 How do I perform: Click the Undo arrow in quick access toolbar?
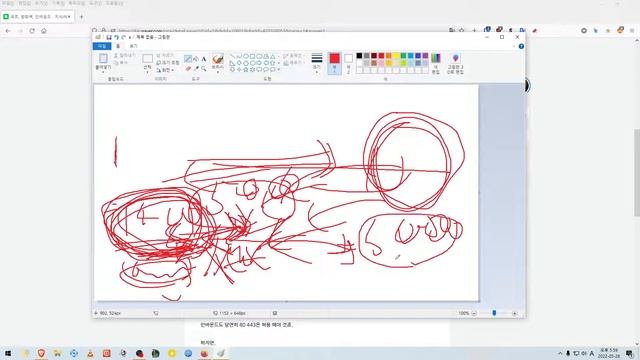116,37
